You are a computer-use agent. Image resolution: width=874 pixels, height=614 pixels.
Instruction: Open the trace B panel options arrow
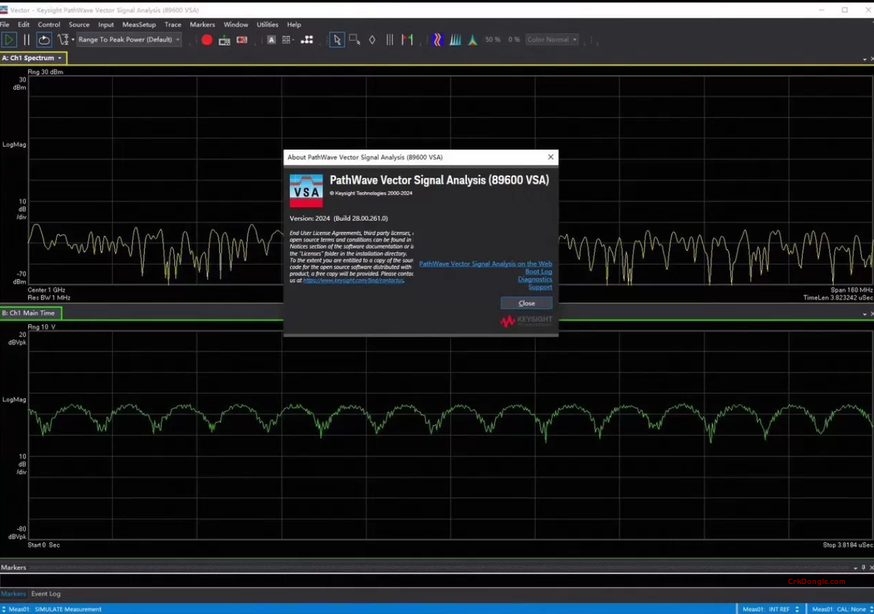[x=865, y=314]
